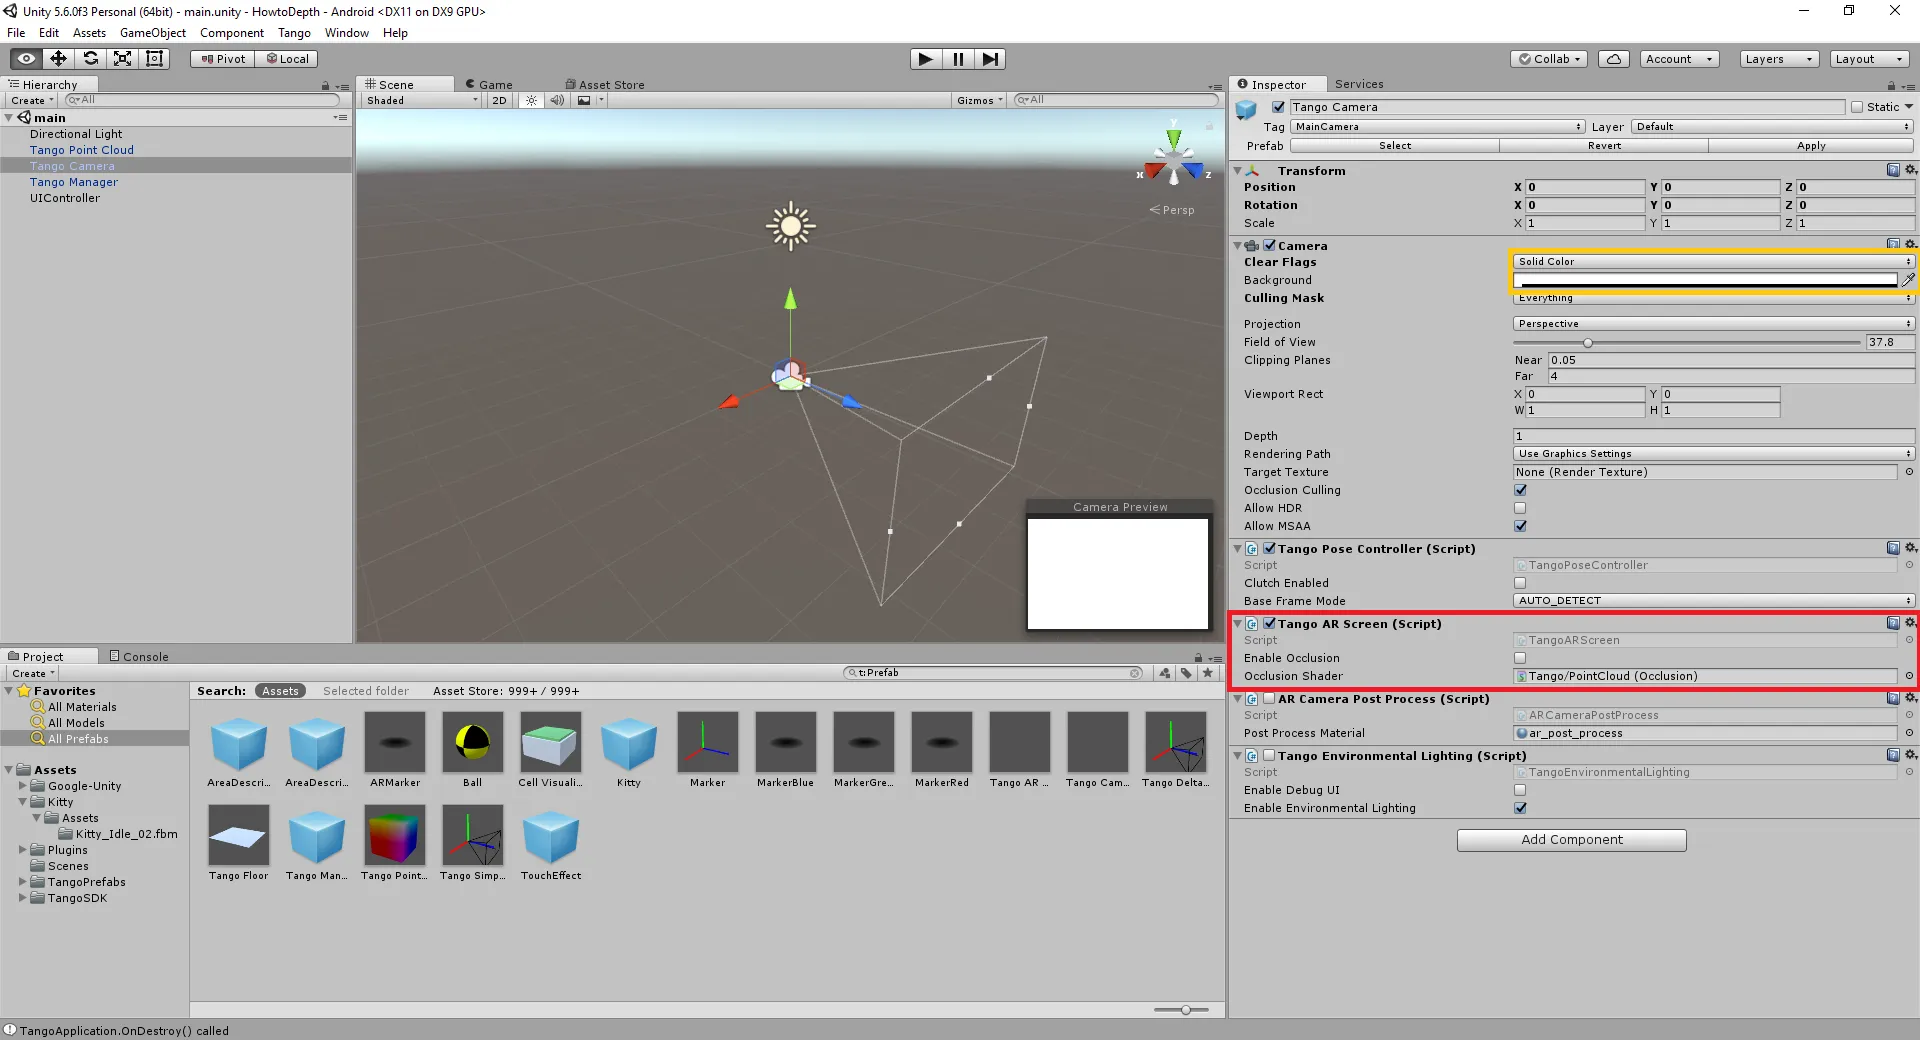Select the Rect transform tool
The height and width of the screenshot is (1040, 1920).
click(154, 59)
